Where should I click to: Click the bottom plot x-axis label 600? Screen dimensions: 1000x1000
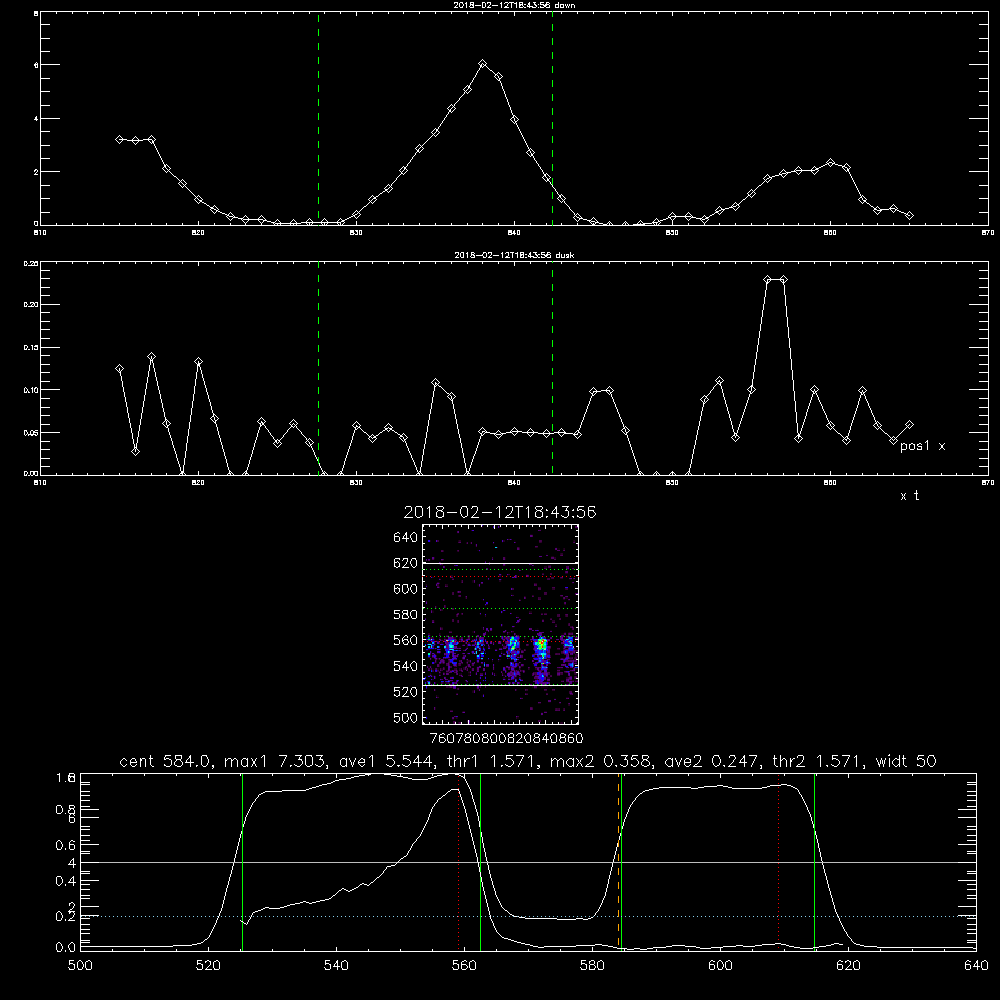click(x=720, y=966)
